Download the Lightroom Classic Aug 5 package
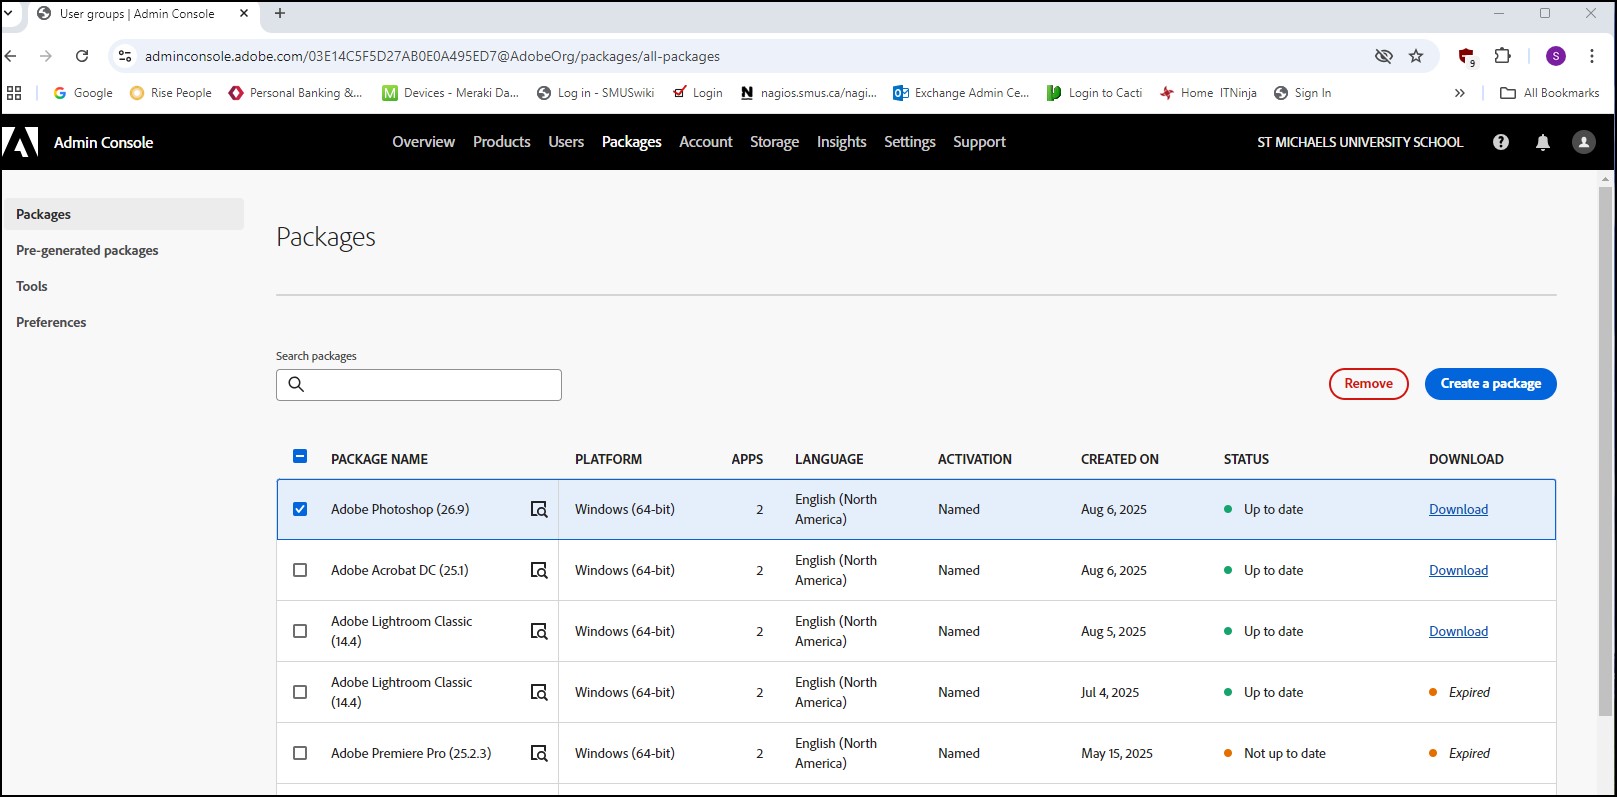The height and width of the screenshot is (797, 1617). pos(1458,631)
